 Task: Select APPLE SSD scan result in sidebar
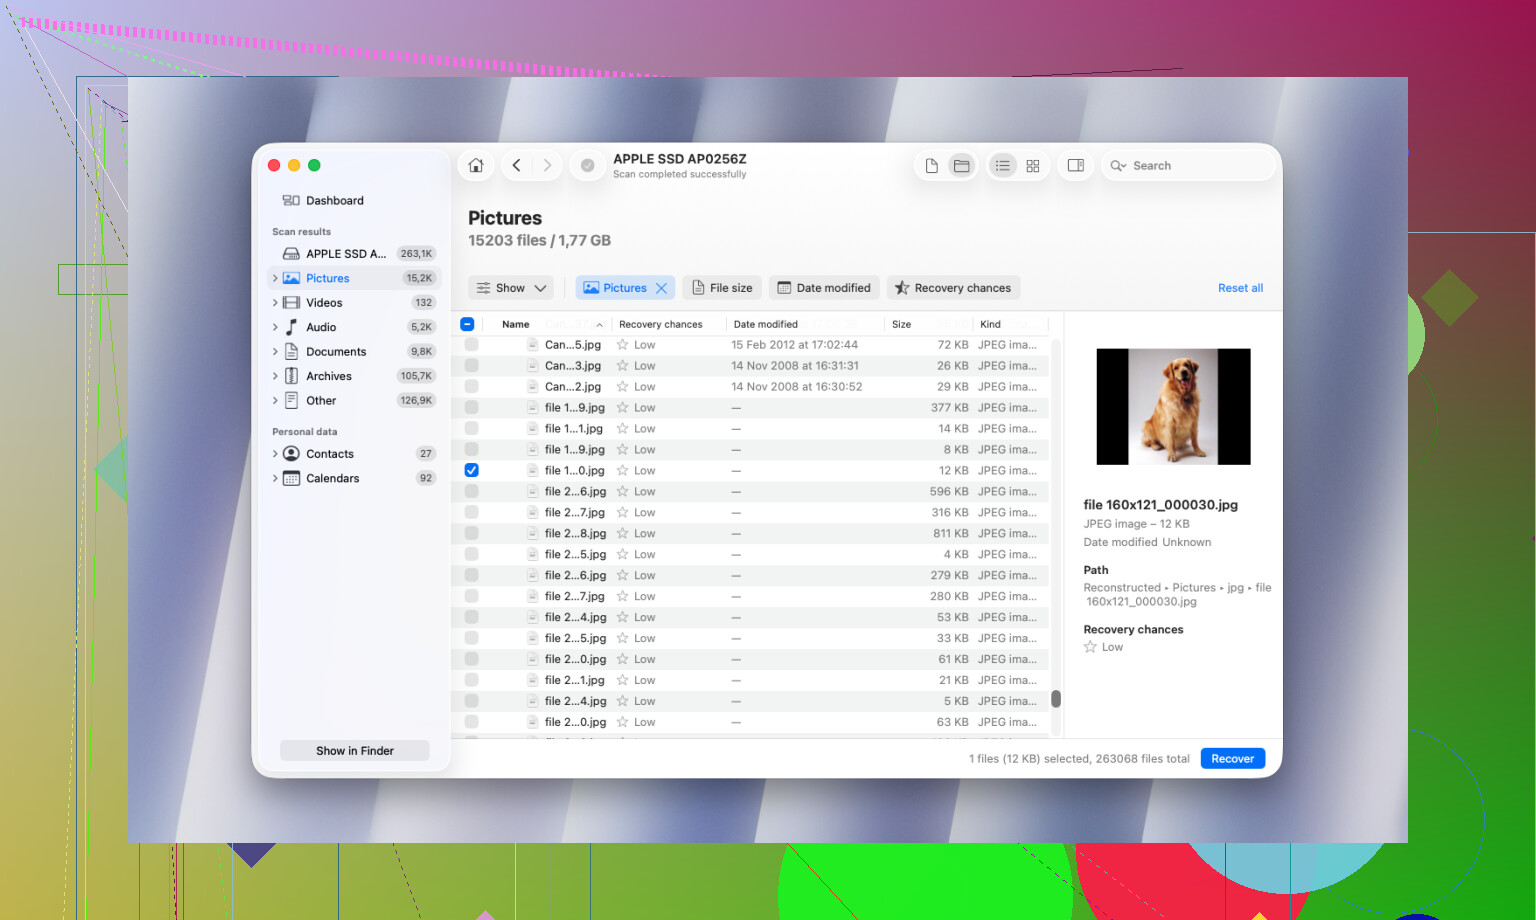356,254
